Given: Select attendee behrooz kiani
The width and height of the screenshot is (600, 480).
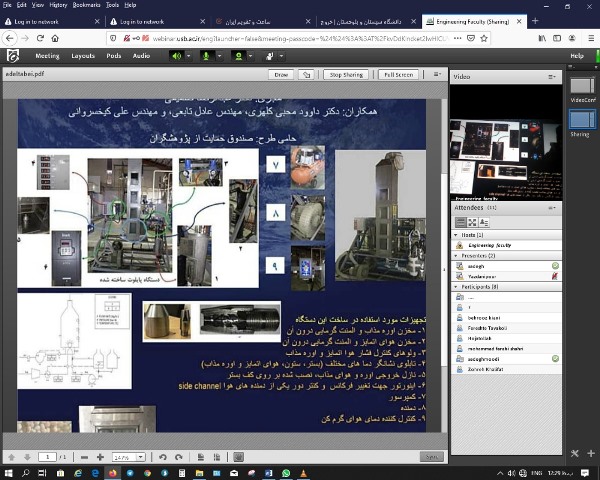Looking at the screenshot, I should click(x=507, y=318).
